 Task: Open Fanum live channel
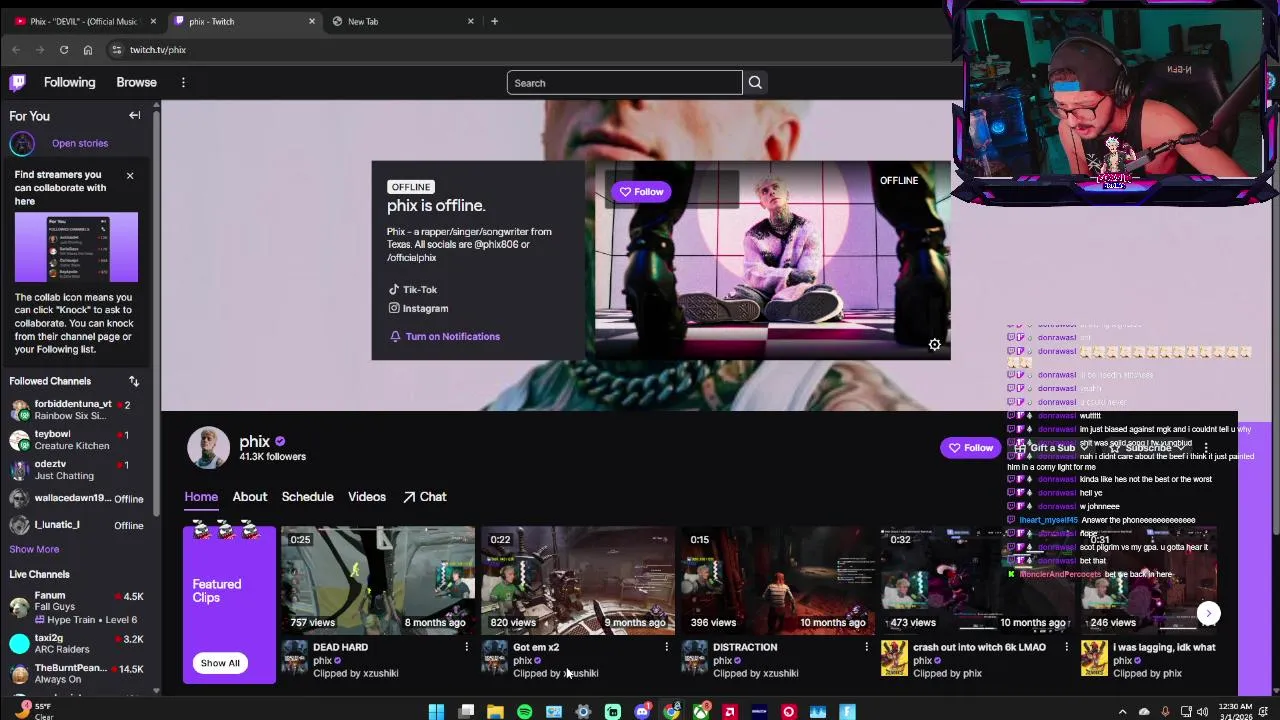78,607
